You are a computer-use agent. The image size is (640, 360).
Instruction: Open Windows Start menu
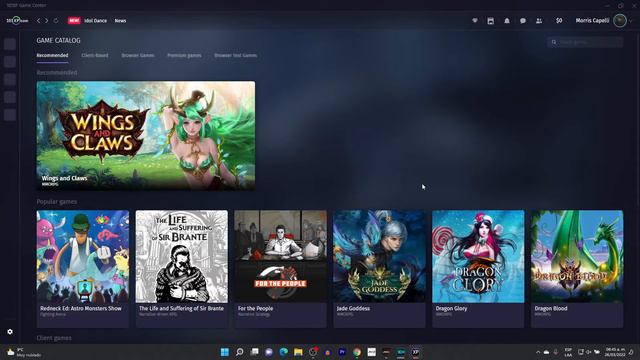(x=225, y=352)
